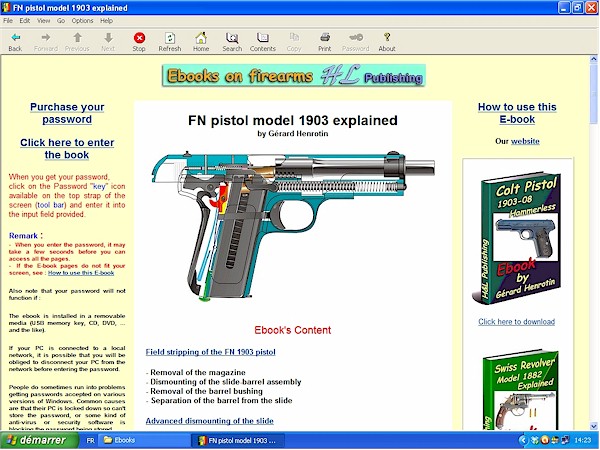
Task: Click the 14:23 system clock
Action: pyautogui.click(x=582, y=440)
